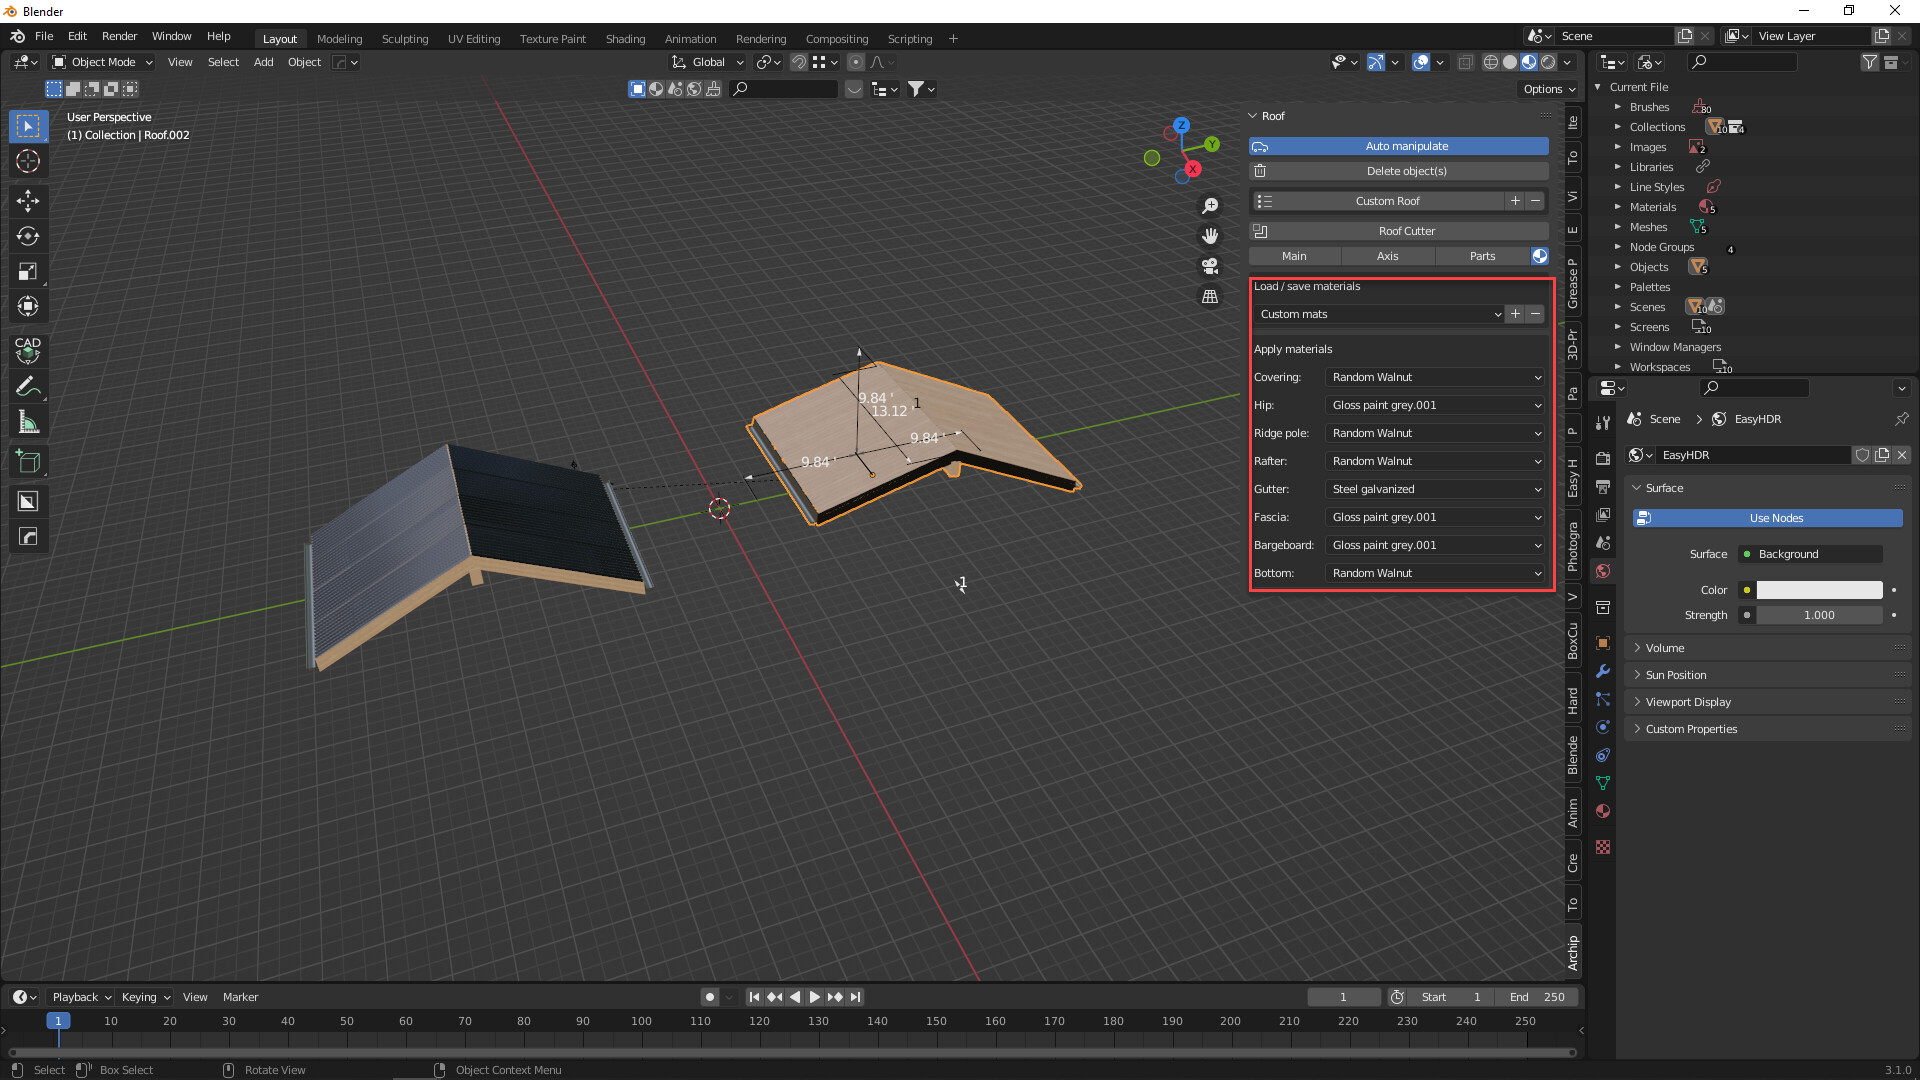
Task: Click the Roof Cutter button
Action: pyautogui.click(x=1399, y=231)
